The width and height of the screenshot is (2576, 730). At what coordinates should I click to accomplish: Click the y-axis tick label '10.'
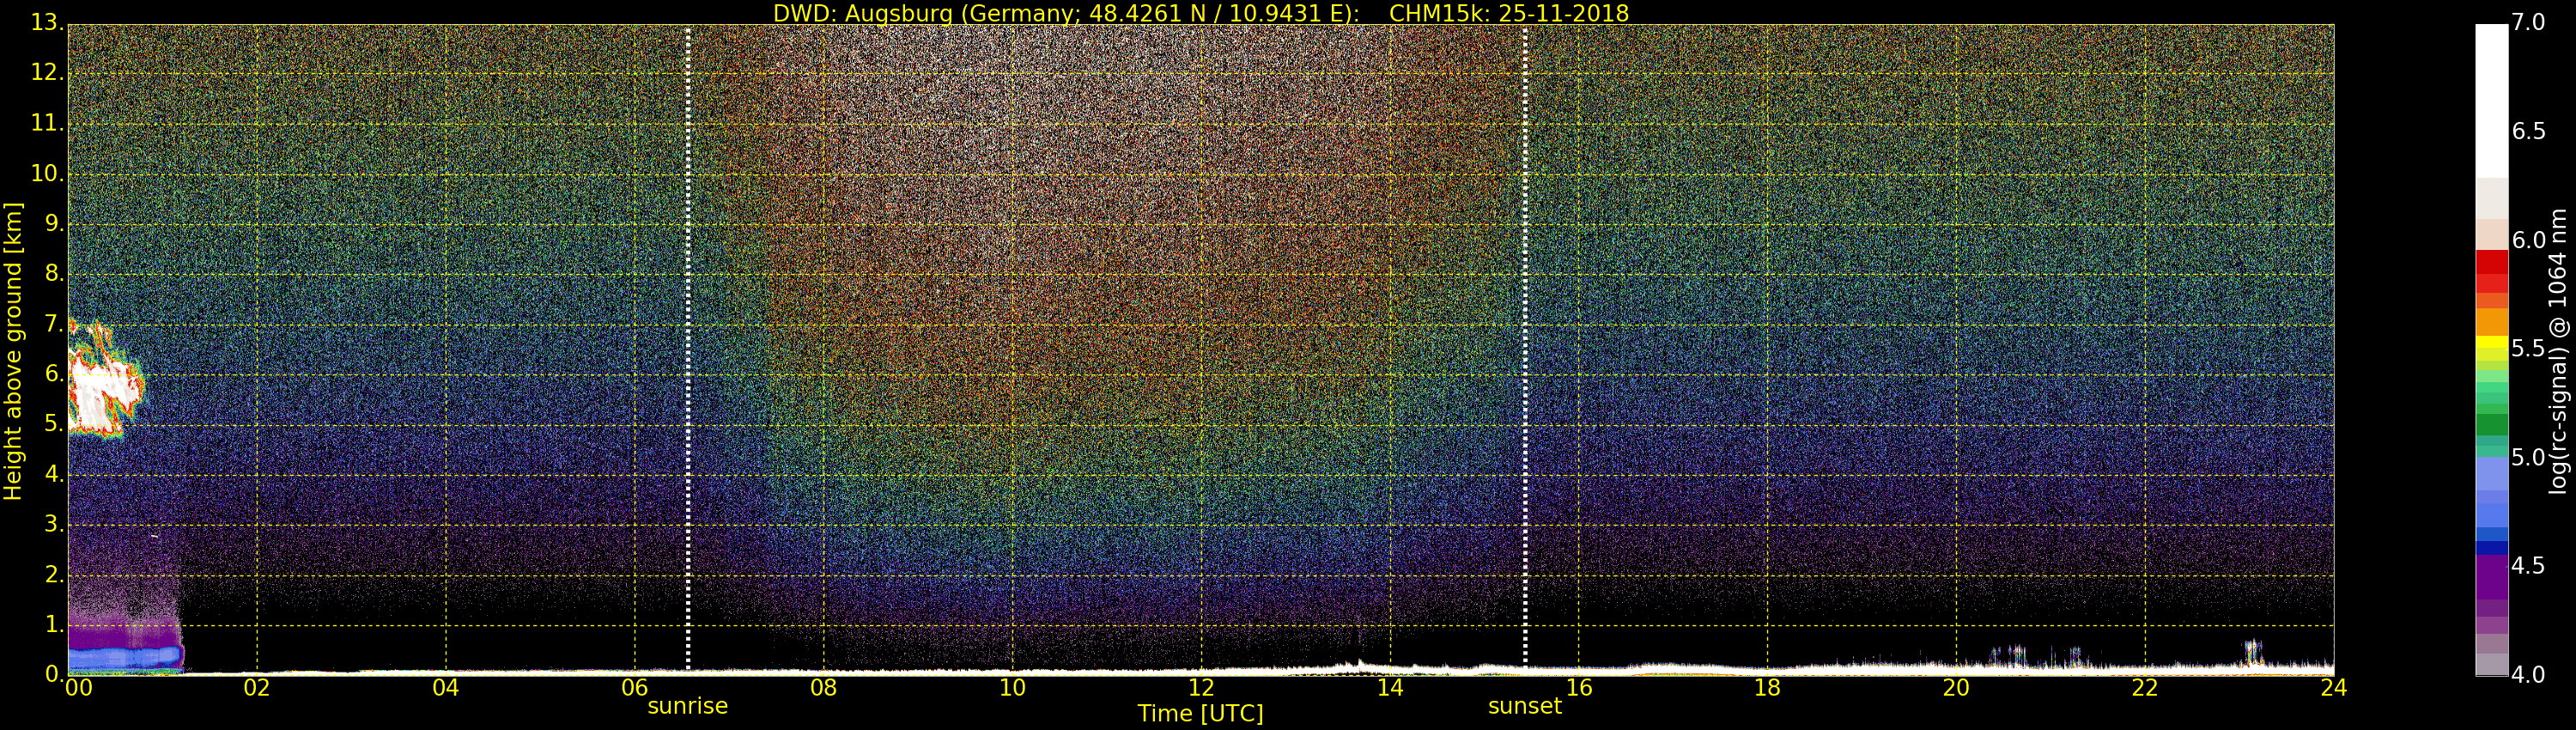(47, 174)
